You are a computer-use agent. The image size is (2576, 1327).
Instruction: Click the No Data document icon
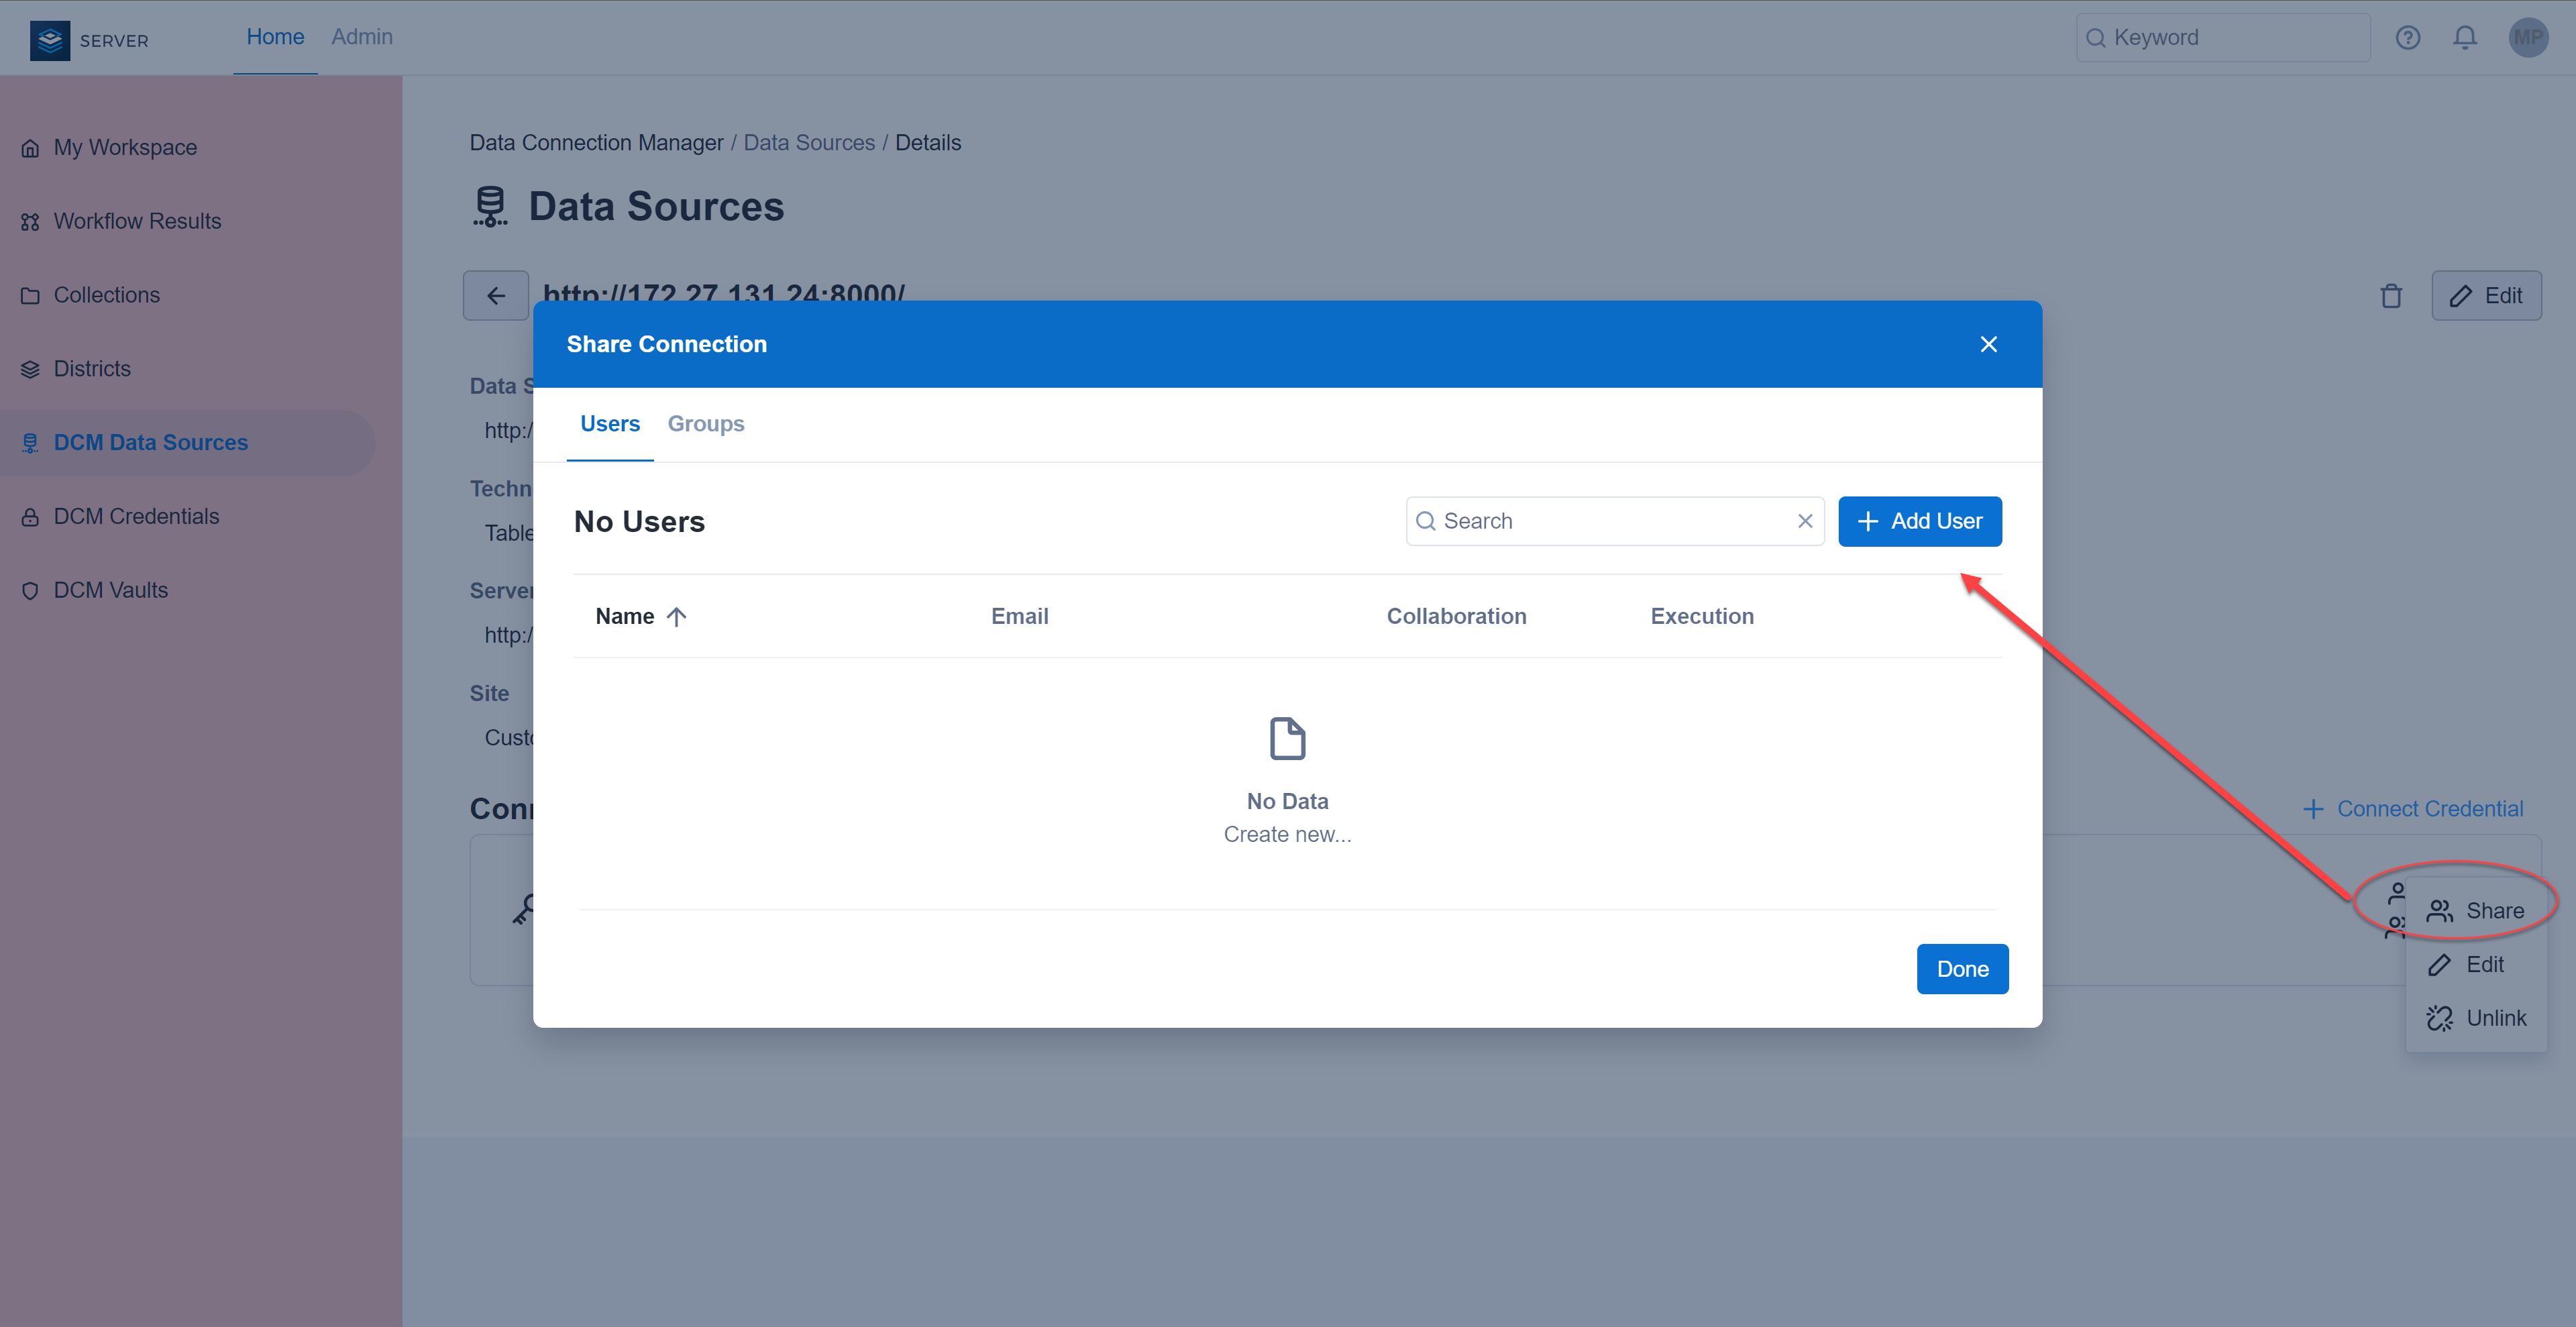click(1287, 740)
